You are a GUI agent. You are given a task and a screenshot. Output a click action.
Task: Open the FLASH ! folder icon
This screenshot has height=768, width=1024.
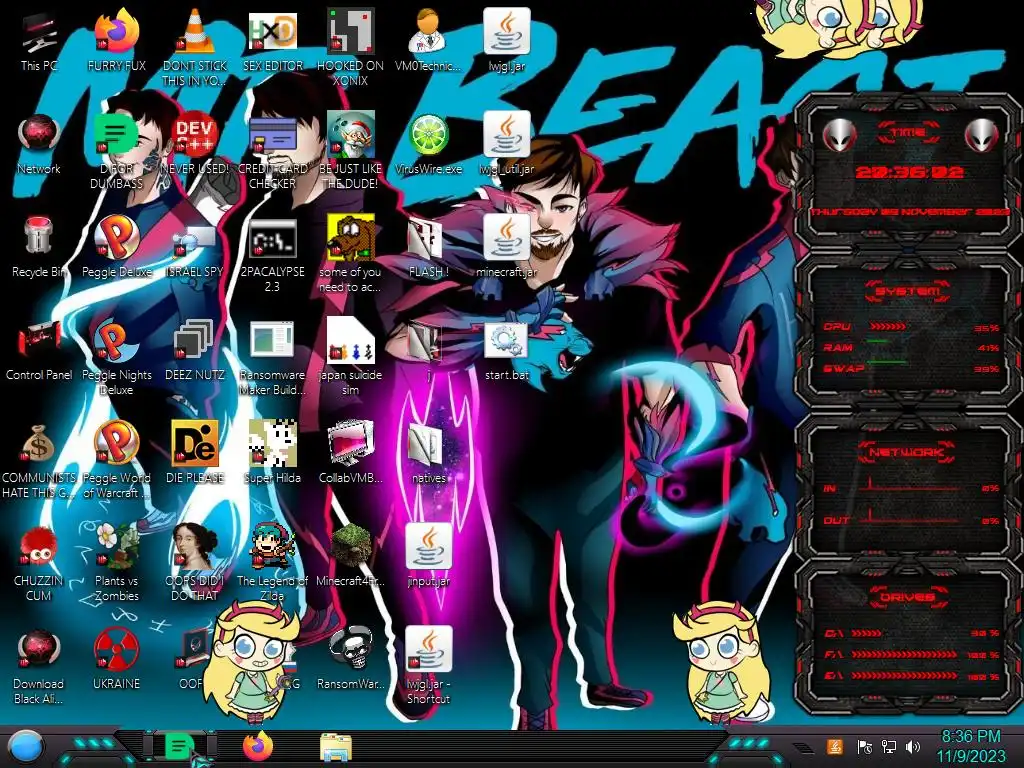click(x=424, y=239)
